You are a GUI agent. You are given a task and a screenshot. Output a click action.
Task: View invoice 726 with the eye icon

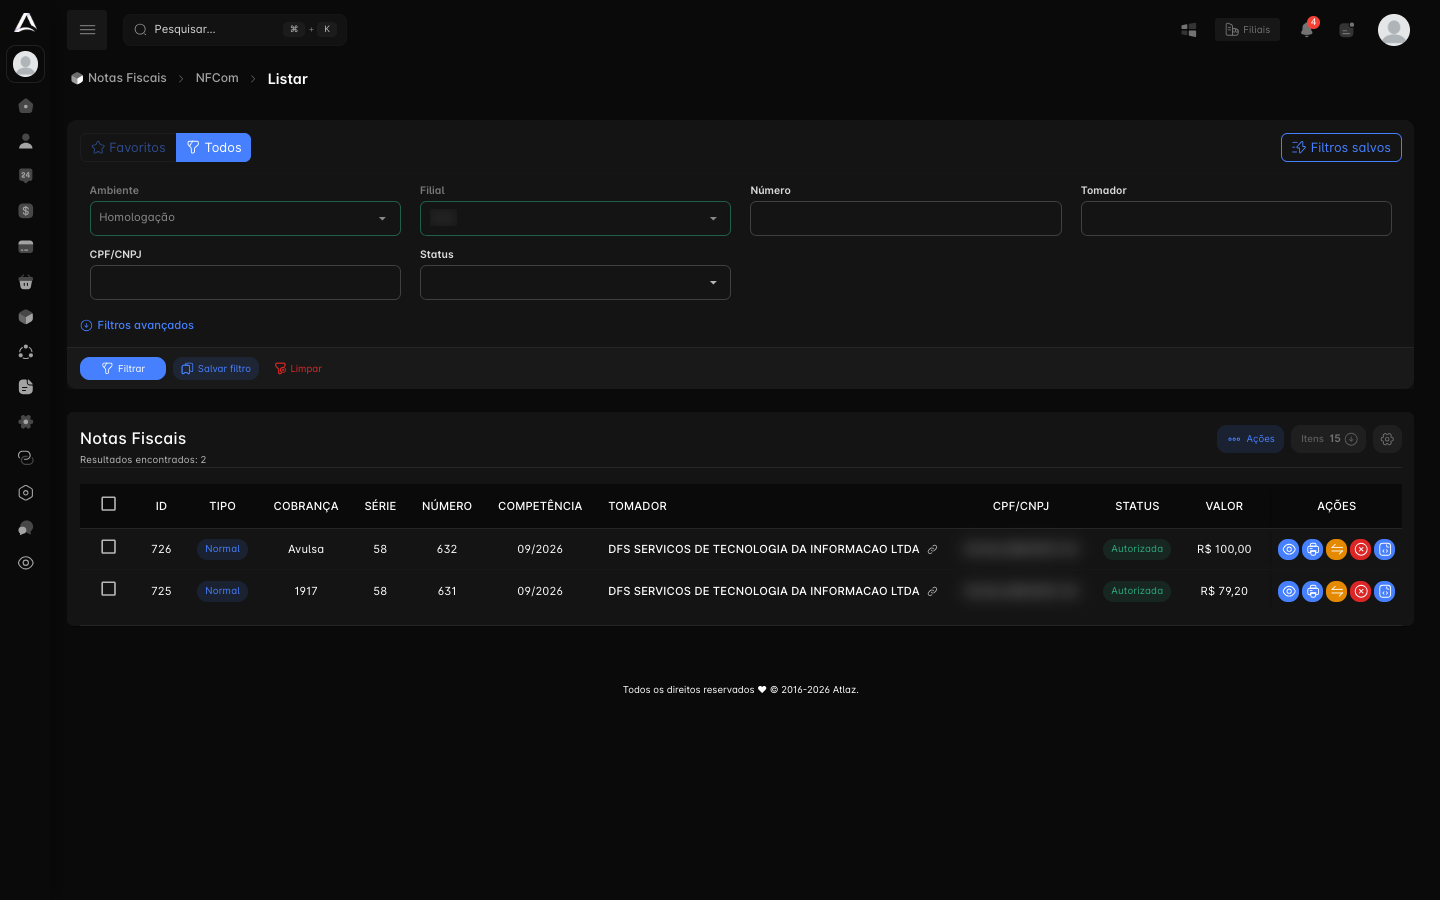[1288, 549]
